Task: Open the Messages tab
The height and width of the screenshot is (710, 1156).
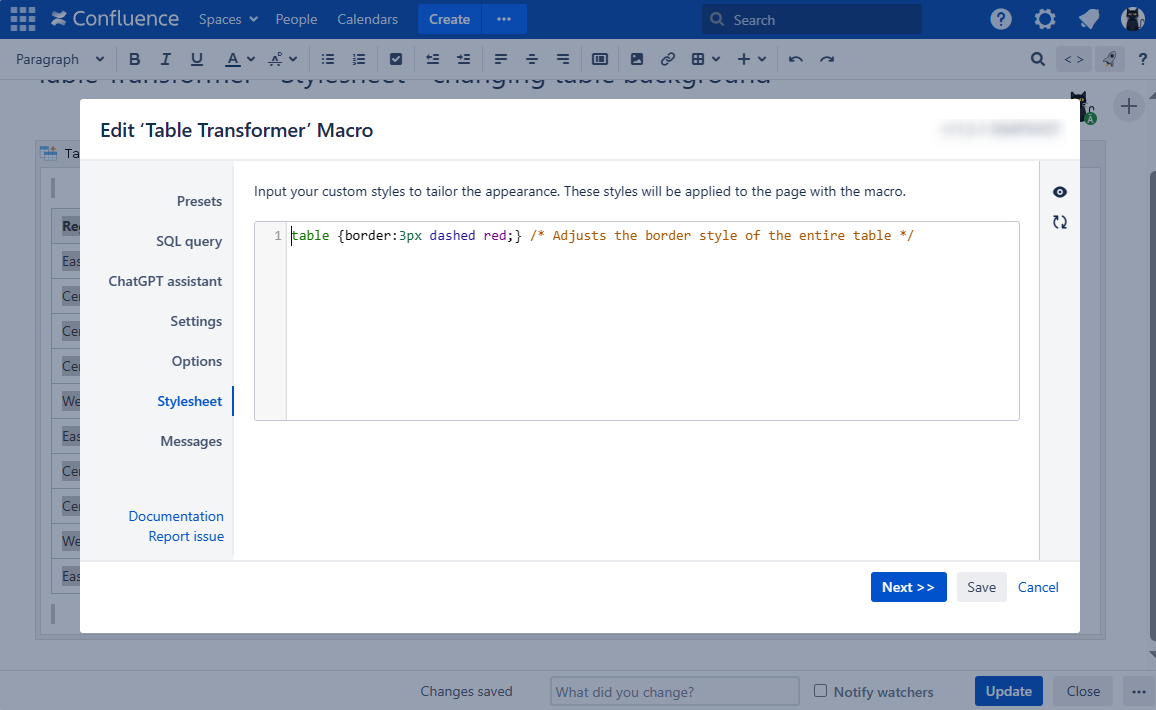Action: [x=191, y=441]
